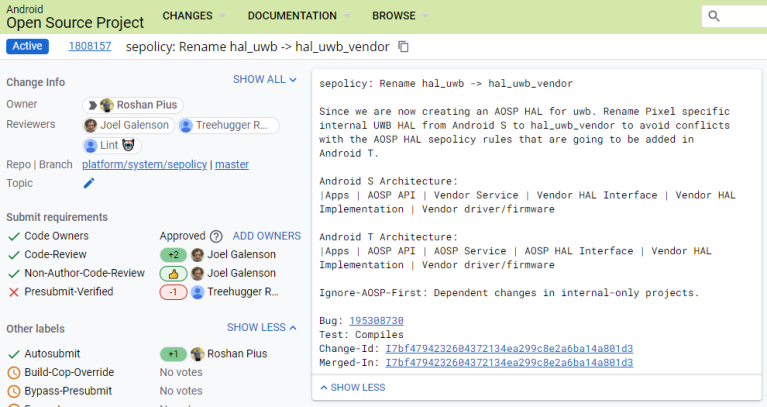
Task: Click Treehugger R... in Presubmit-Verified row
Action: [x=243, y=292]
